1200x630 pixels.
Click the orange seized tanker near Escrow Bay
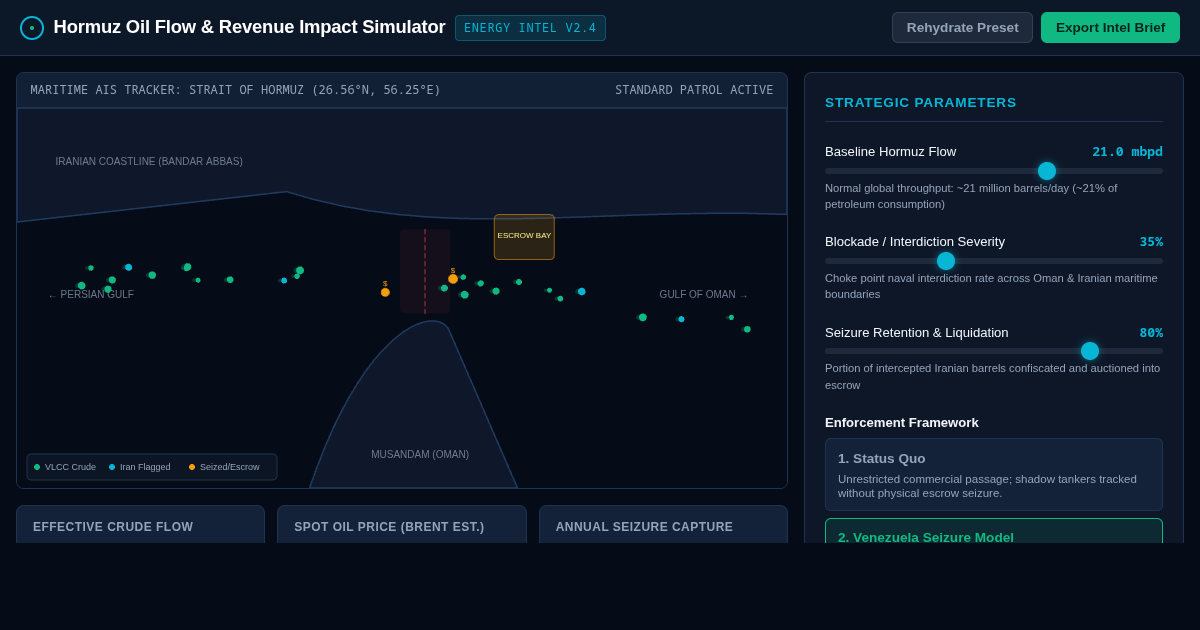pos(453,279)
